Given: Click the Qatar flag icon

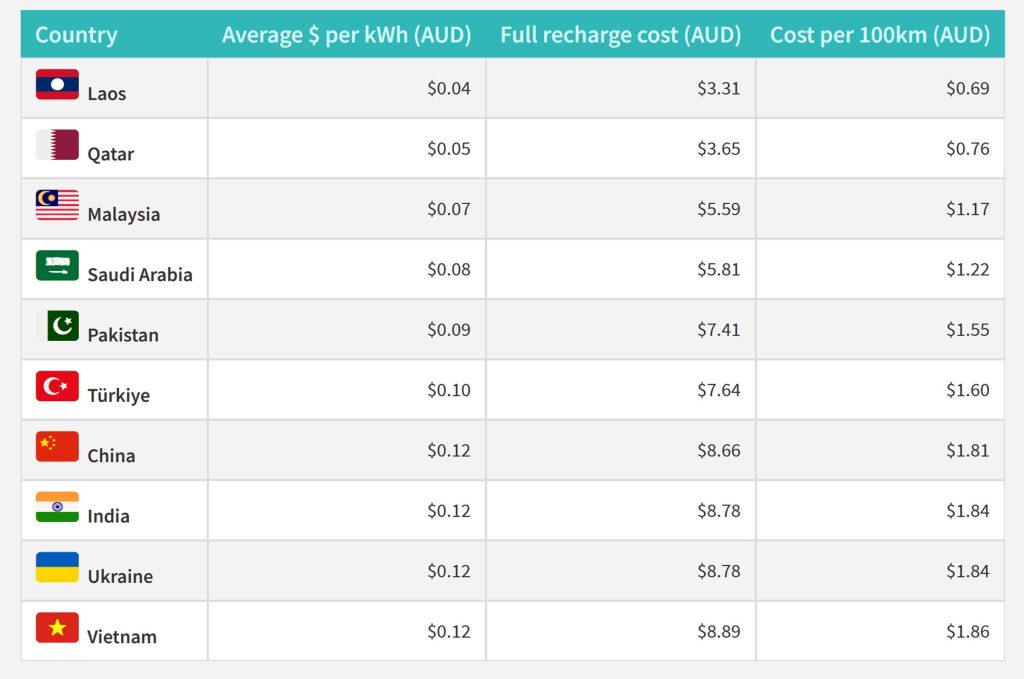Looking at the screenshot, I should pyautogui.click(x=57, y=144).
